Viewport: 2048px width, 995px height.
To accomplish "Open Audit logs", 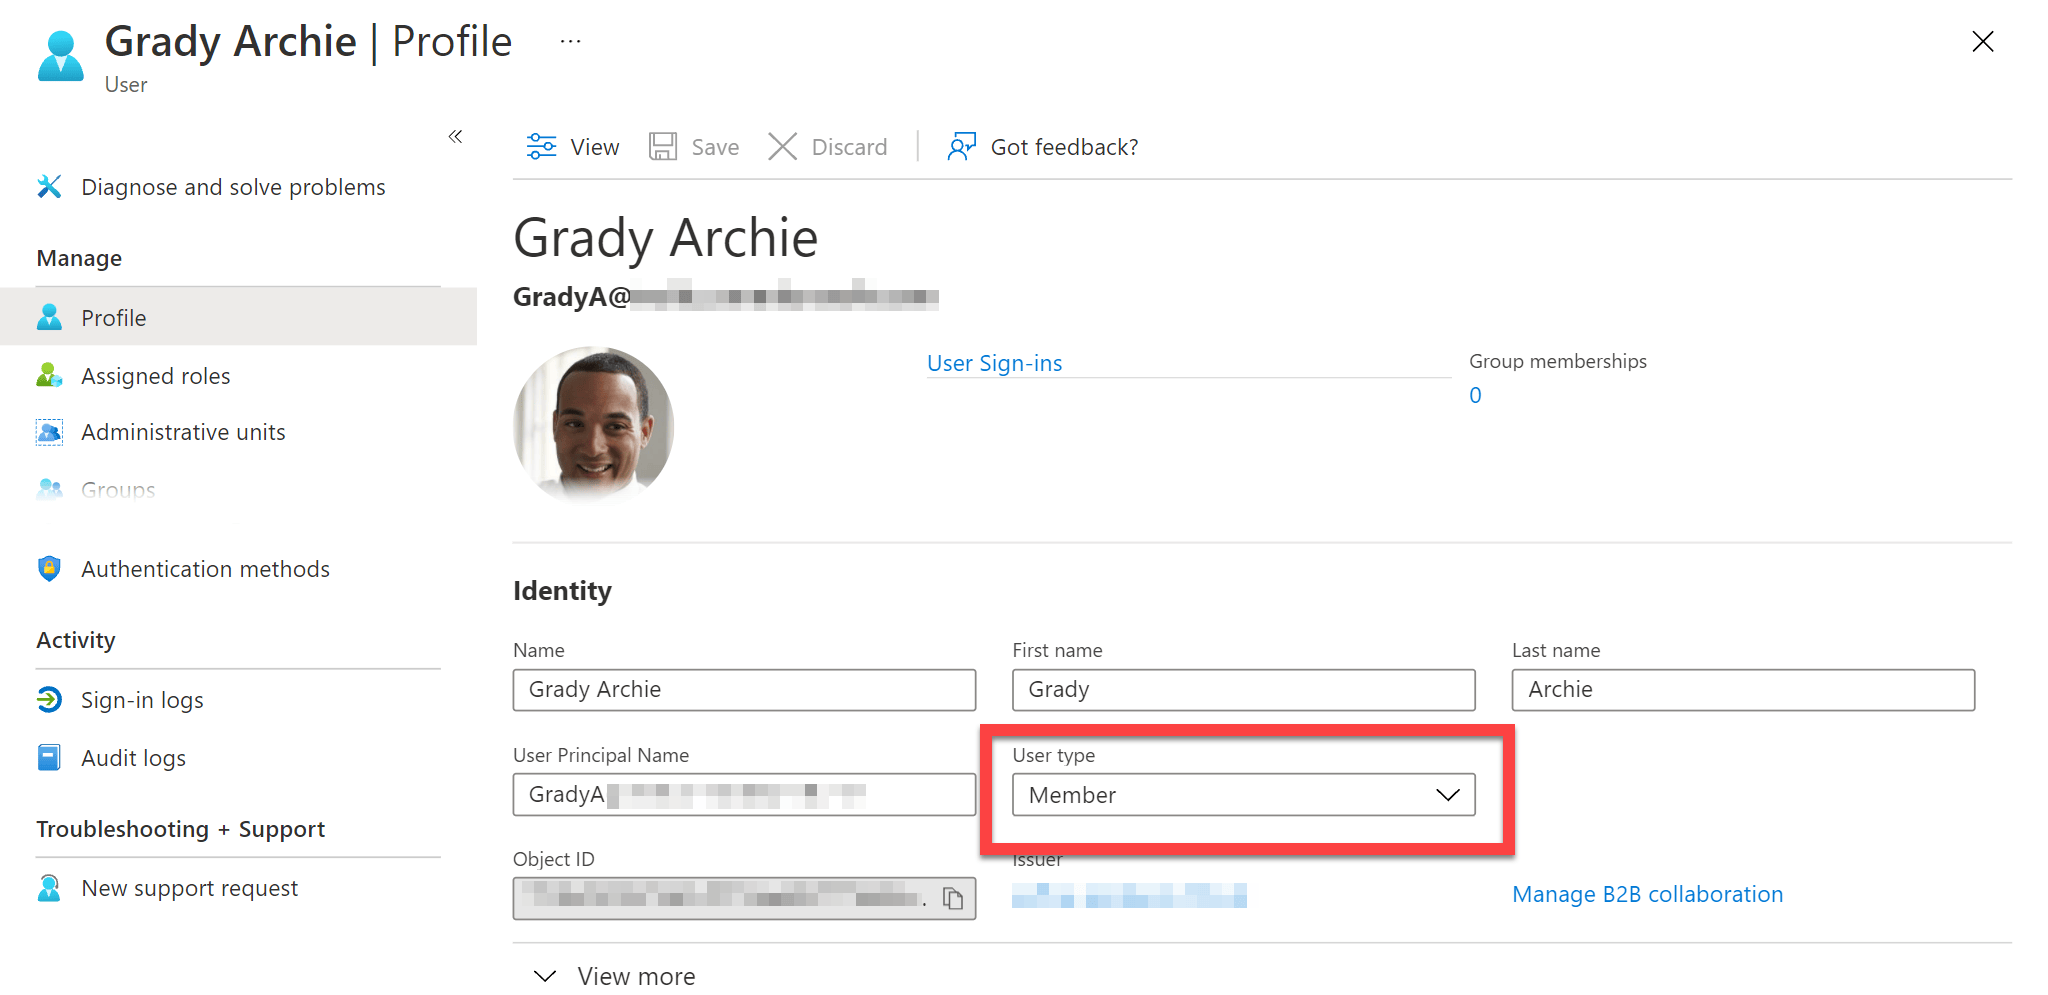I will [133, 758].
